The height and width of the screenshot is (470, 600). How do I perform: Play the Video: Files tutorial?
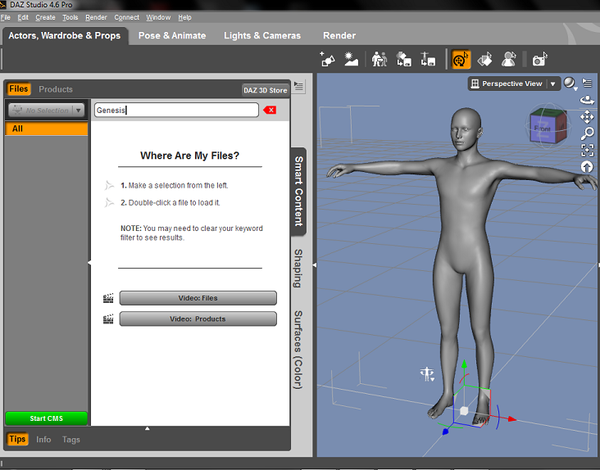pos(198,298)
